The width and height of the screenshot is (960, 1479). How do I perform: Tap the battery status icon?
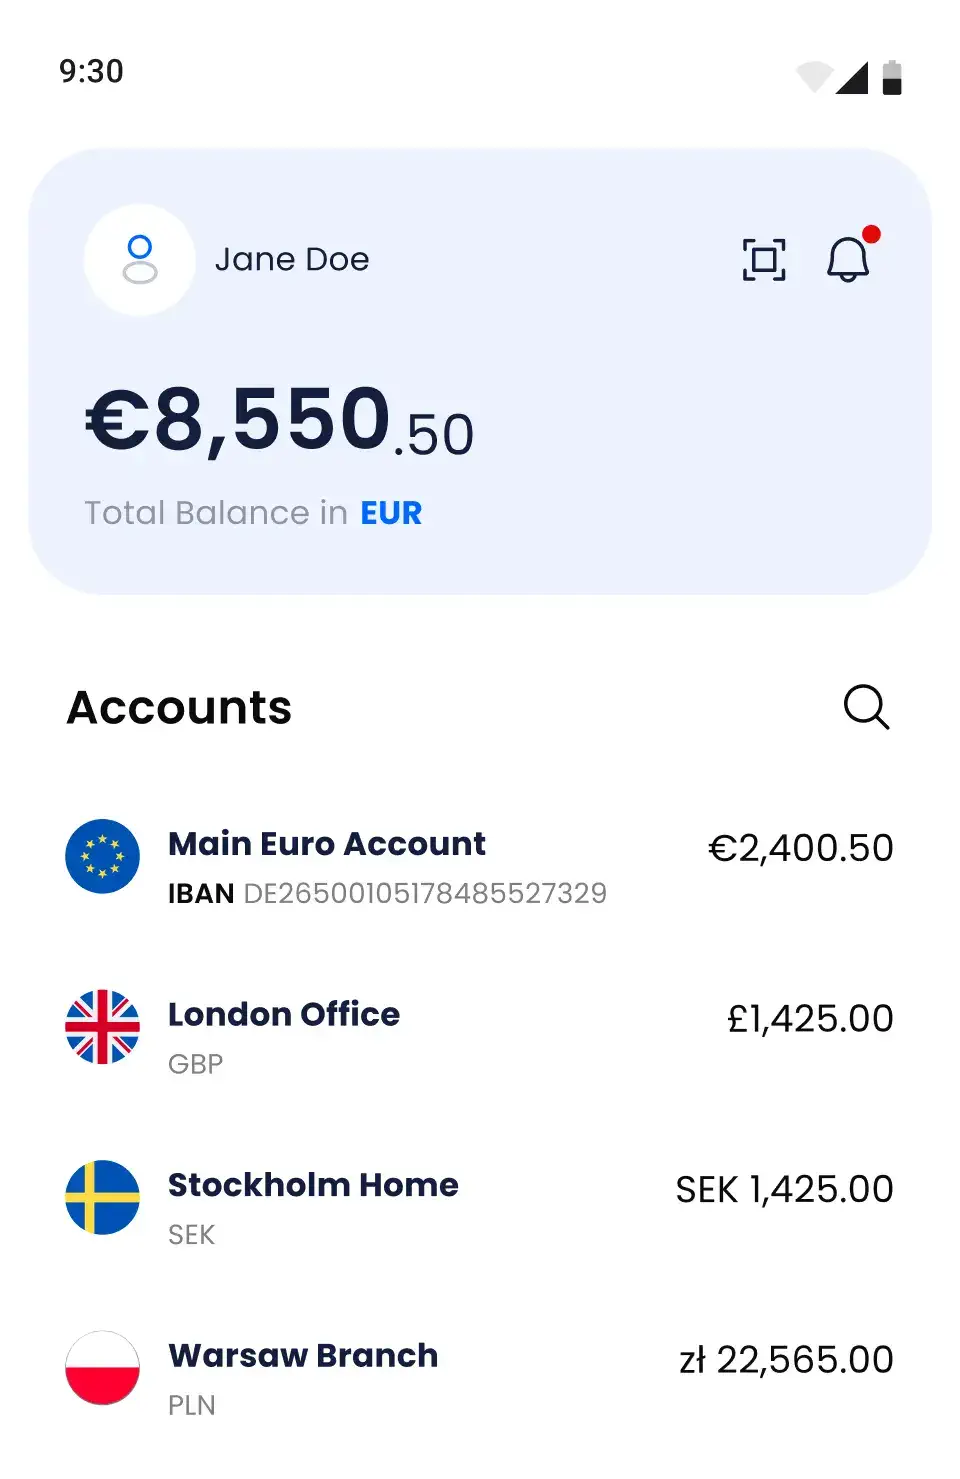coord(892,77)
